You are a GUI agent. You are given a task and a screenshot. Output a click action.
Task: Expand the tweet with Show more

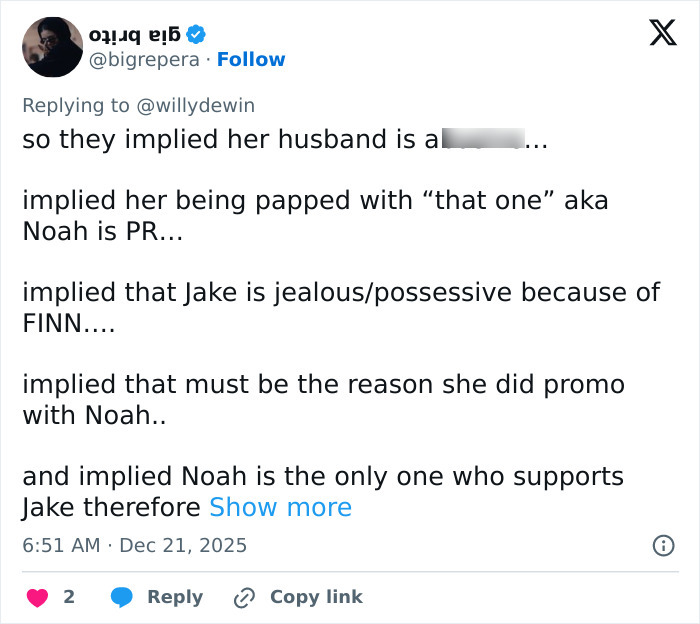pyautogui.click(x=280, y=507)
